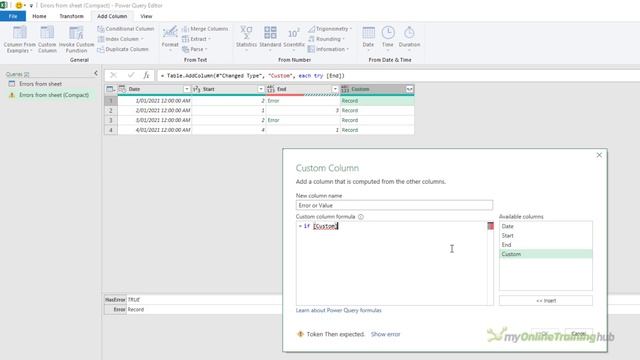Click the Insert column button
Image resolution: width=640 pixels, height=360 pixels.
pyautogui.click(x=546, y=301)
